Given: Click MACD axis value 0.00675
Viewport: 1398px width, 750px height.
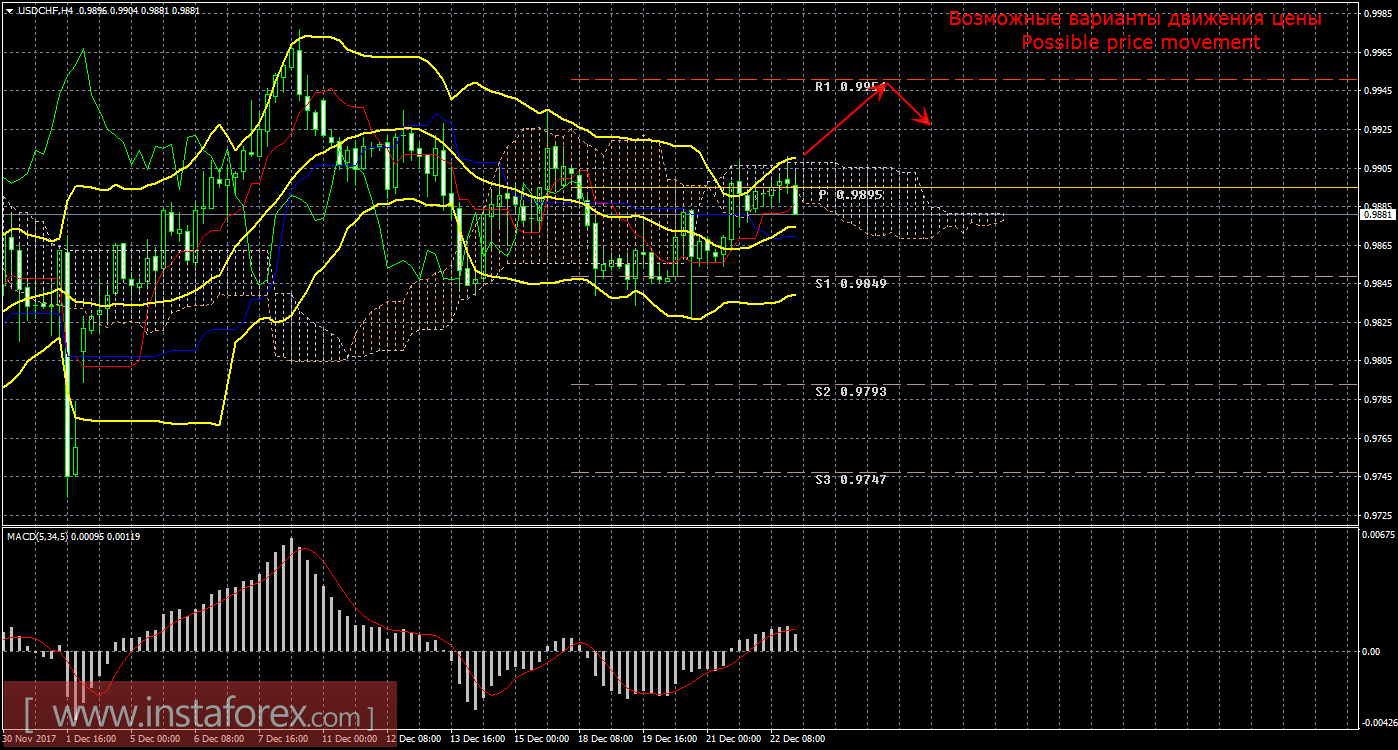Looking at the screenshot, I should click(1377, 535).
